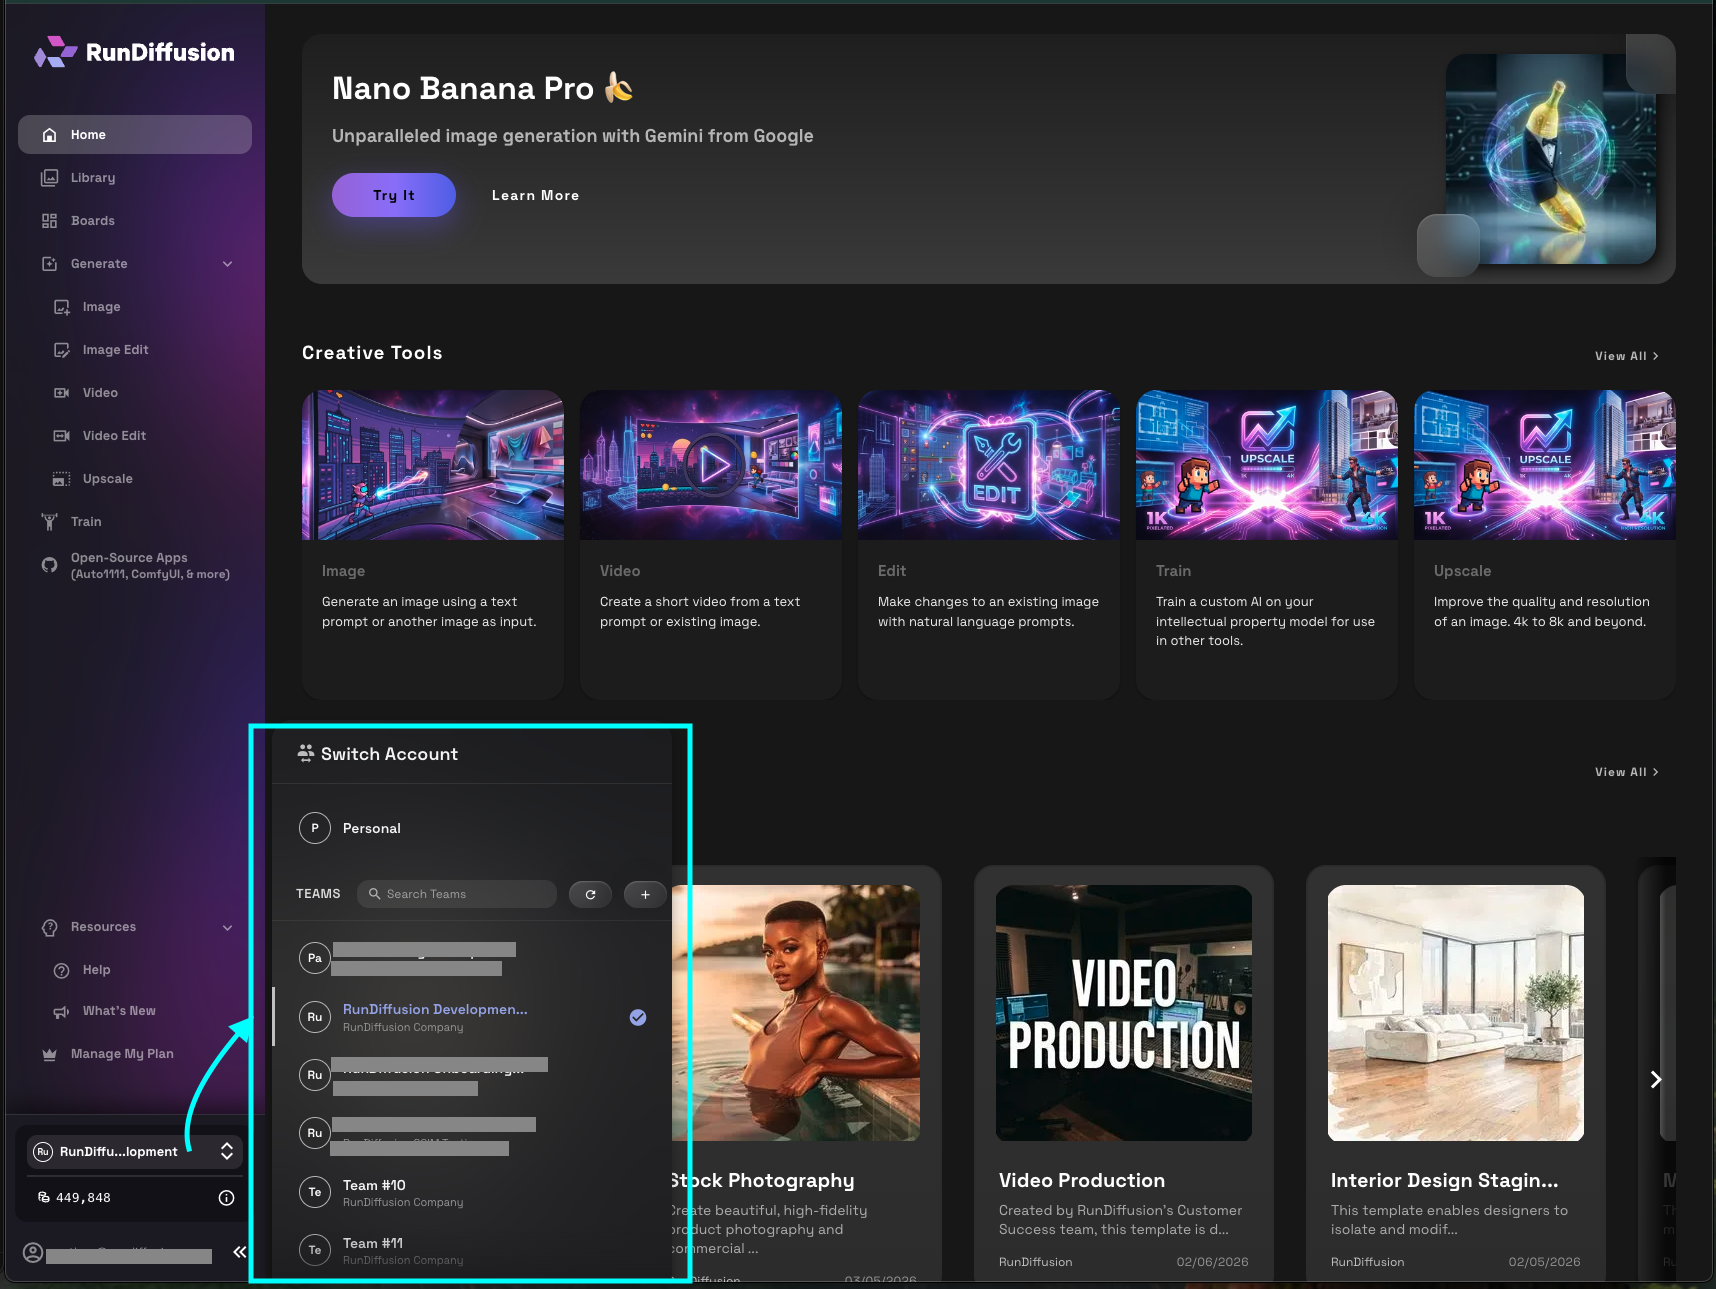Click the Switch Account header icon
The image size is (1716, 1289).
306,753
